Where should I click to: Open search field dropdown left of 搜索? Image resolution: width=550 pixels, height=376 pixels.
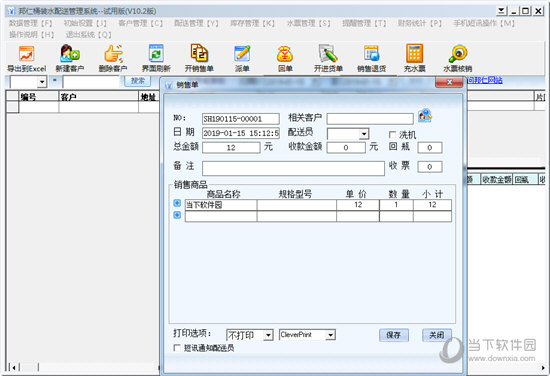coord(42,82)
